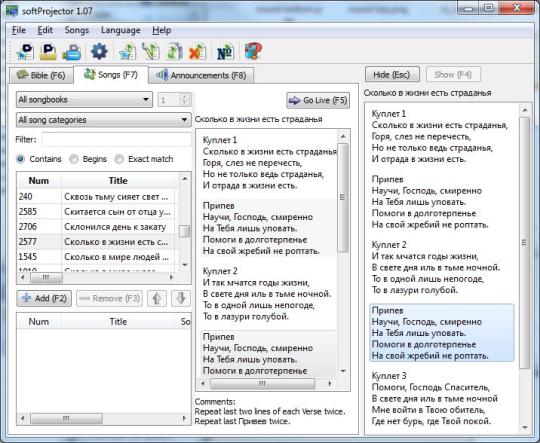The width and height of the screenshot is (540, 443).
Task: Expand the All songbooks dropdown
Action: pos(84,100)
